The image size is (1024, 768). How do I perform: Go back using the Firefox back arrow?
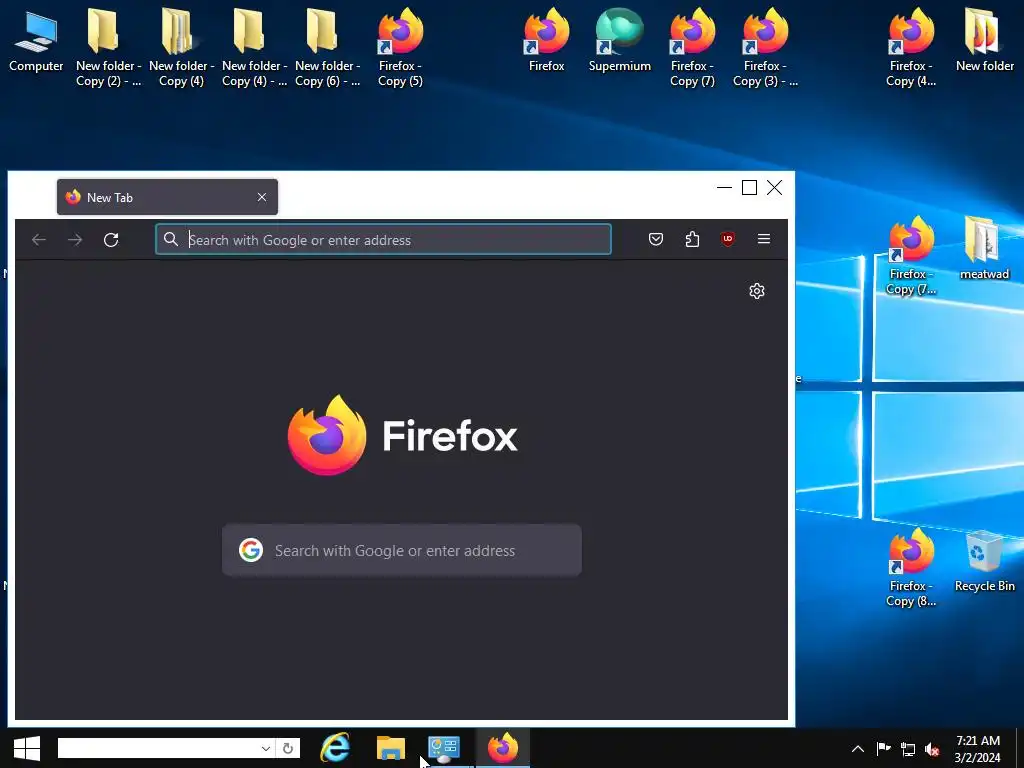(x=39, y=240)
